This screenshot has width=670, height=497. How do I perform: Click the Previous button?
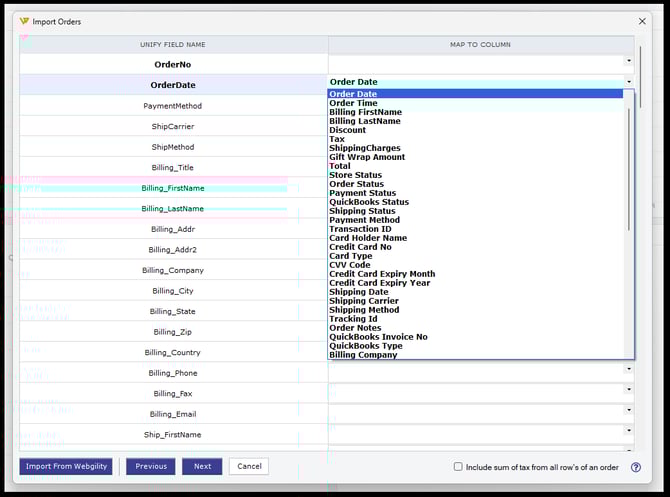150,466
